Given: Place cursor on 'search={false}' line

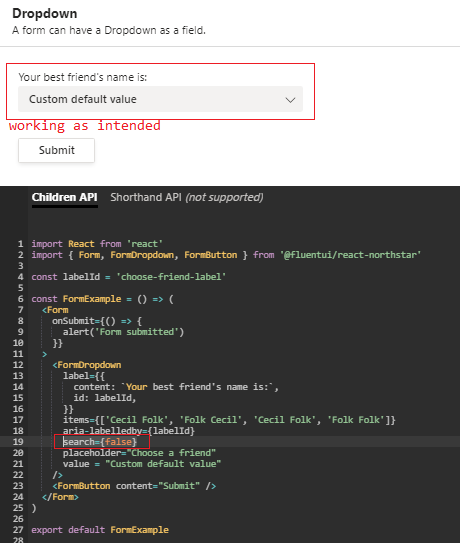Looking at the screenshot, I should tap(100, 442).
